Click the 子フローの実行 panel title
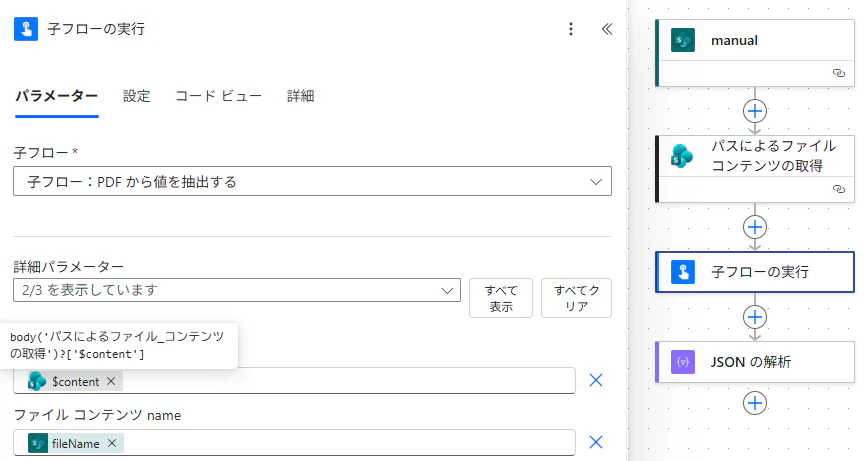 tap(96, 29)
